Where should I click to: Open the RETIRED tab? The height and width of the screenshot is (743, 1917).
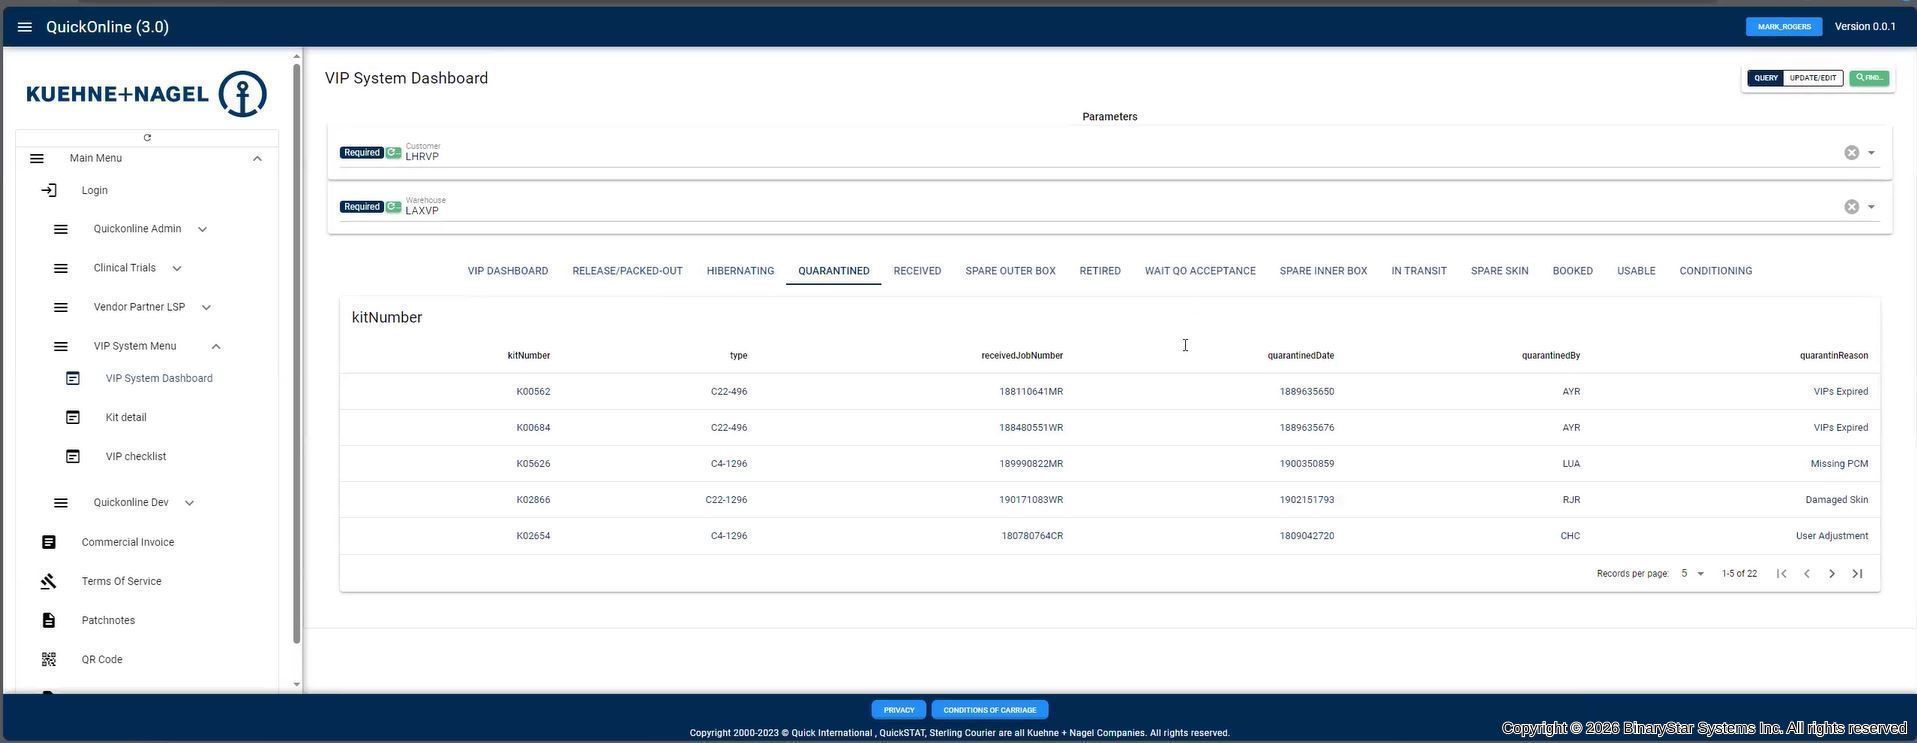click(x=1100, y=271)
